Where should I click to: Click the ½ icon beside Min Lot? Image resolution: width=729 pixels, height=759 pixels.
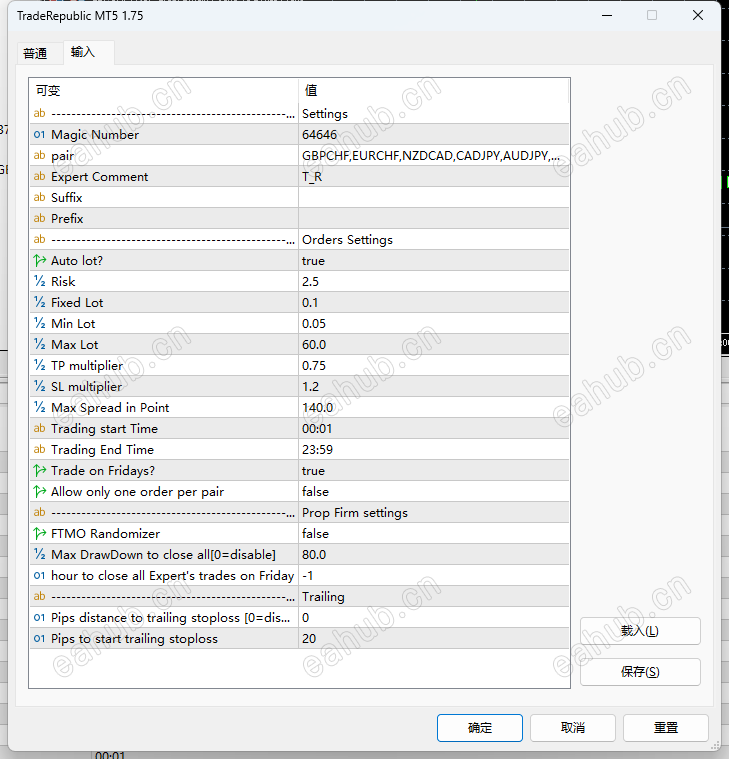tap(40, 323)
